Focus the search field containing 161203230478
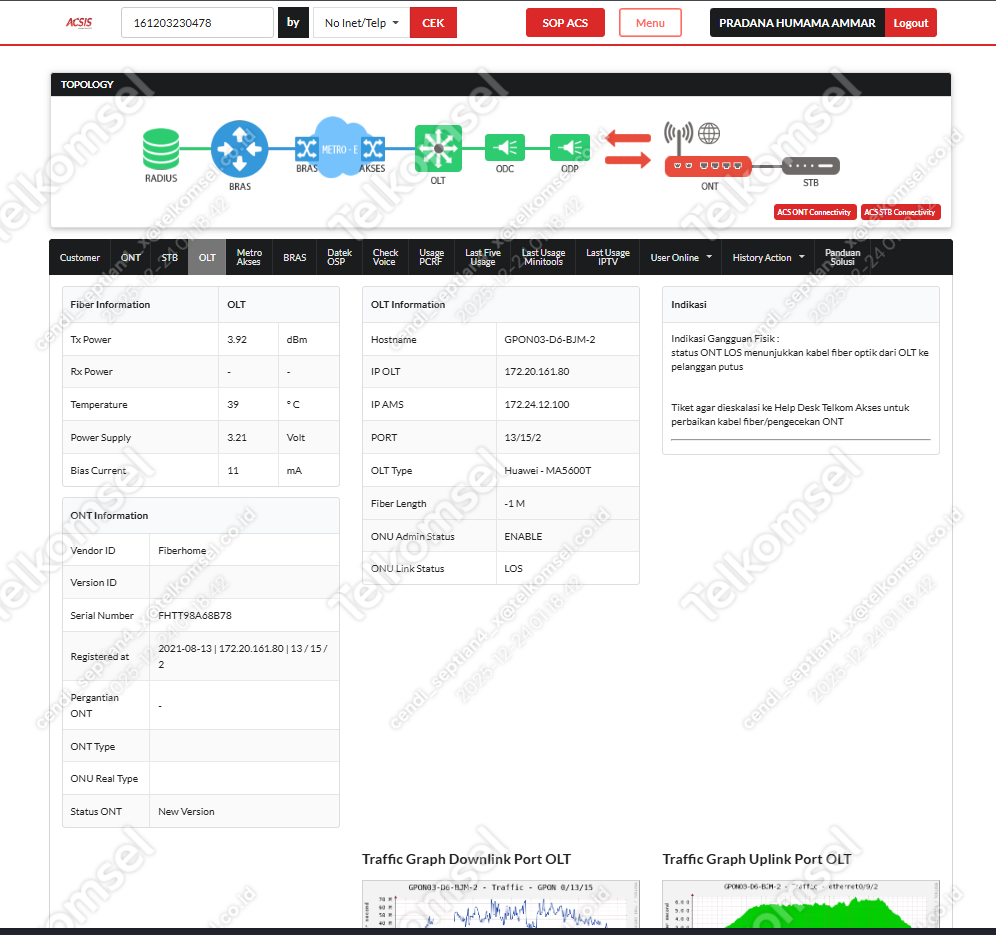 (198, 23)
